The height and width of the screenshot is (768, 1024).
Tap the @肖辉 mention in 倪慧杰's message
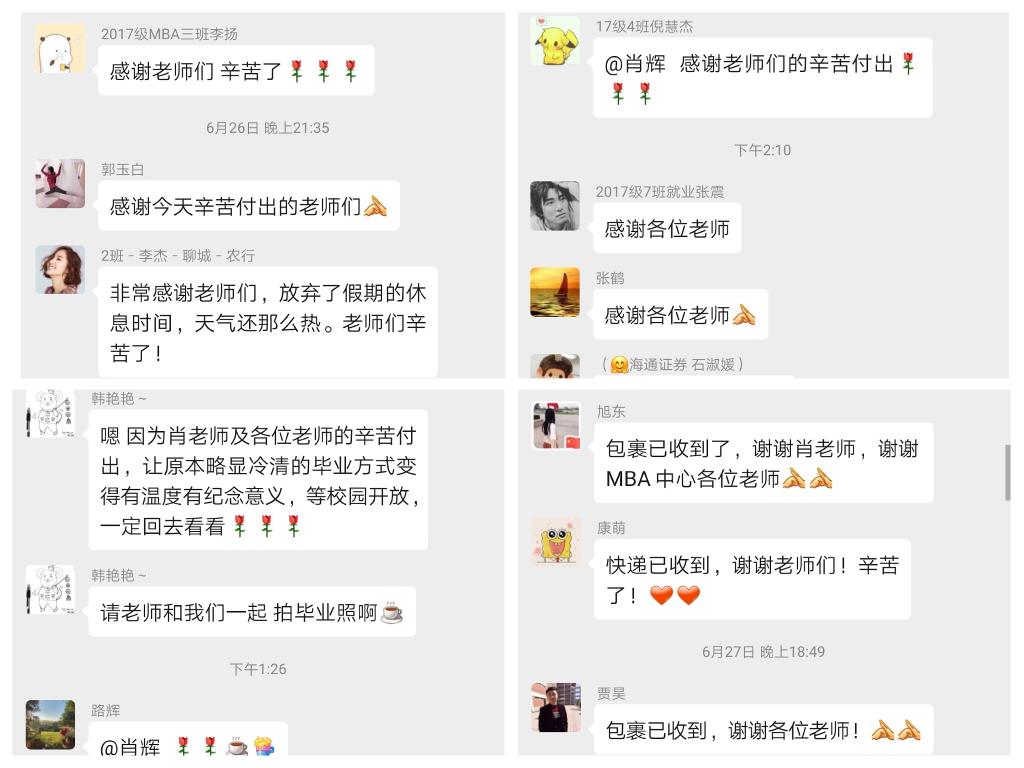pyautogui.click(x=635, y=64)
